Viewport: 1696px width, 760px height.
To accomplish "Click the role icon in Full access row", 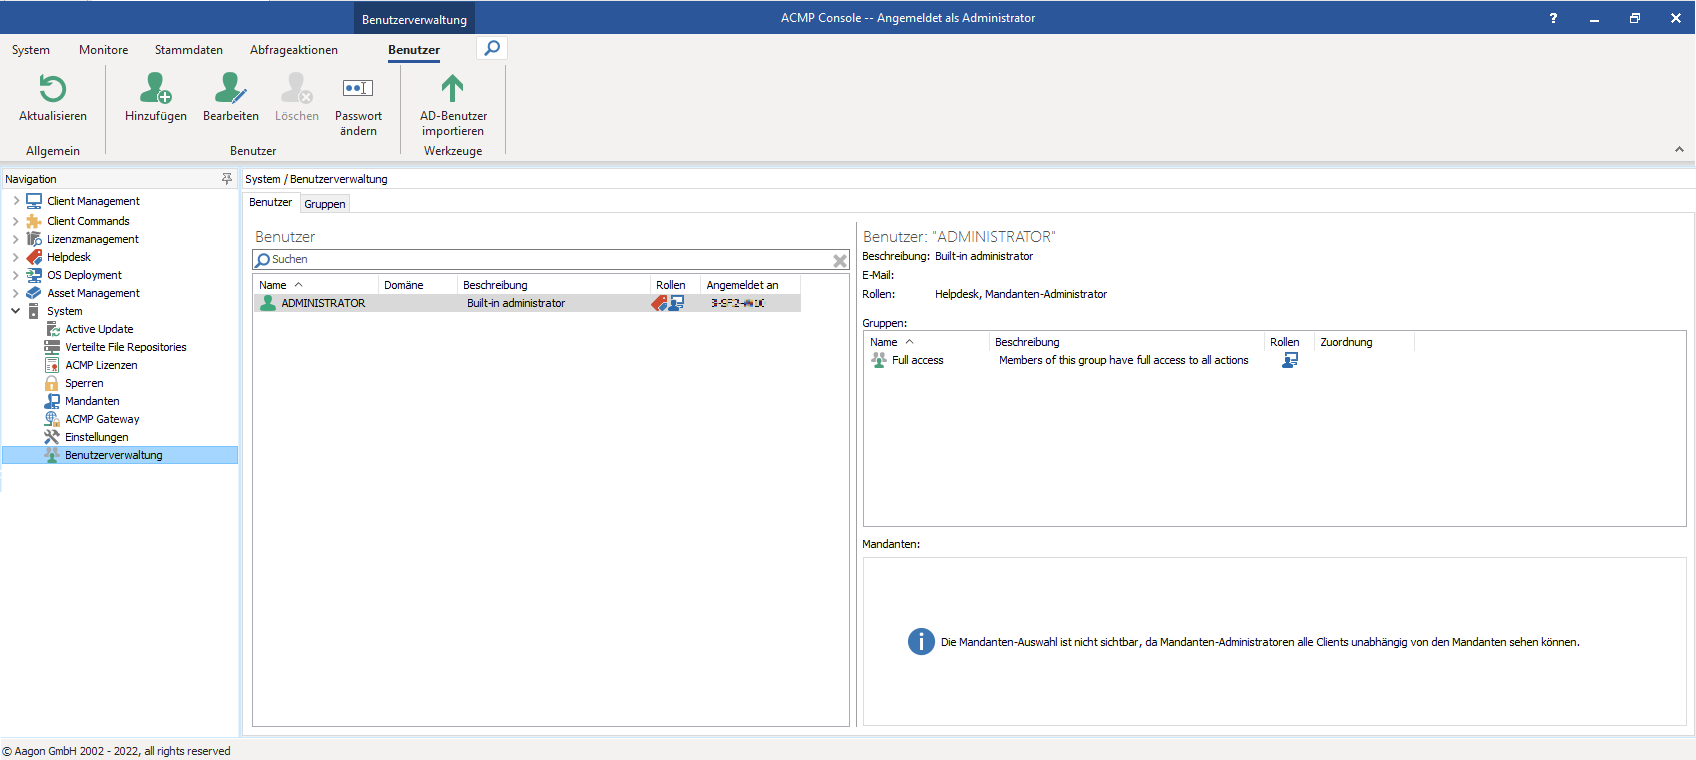I will point(1290,360).
